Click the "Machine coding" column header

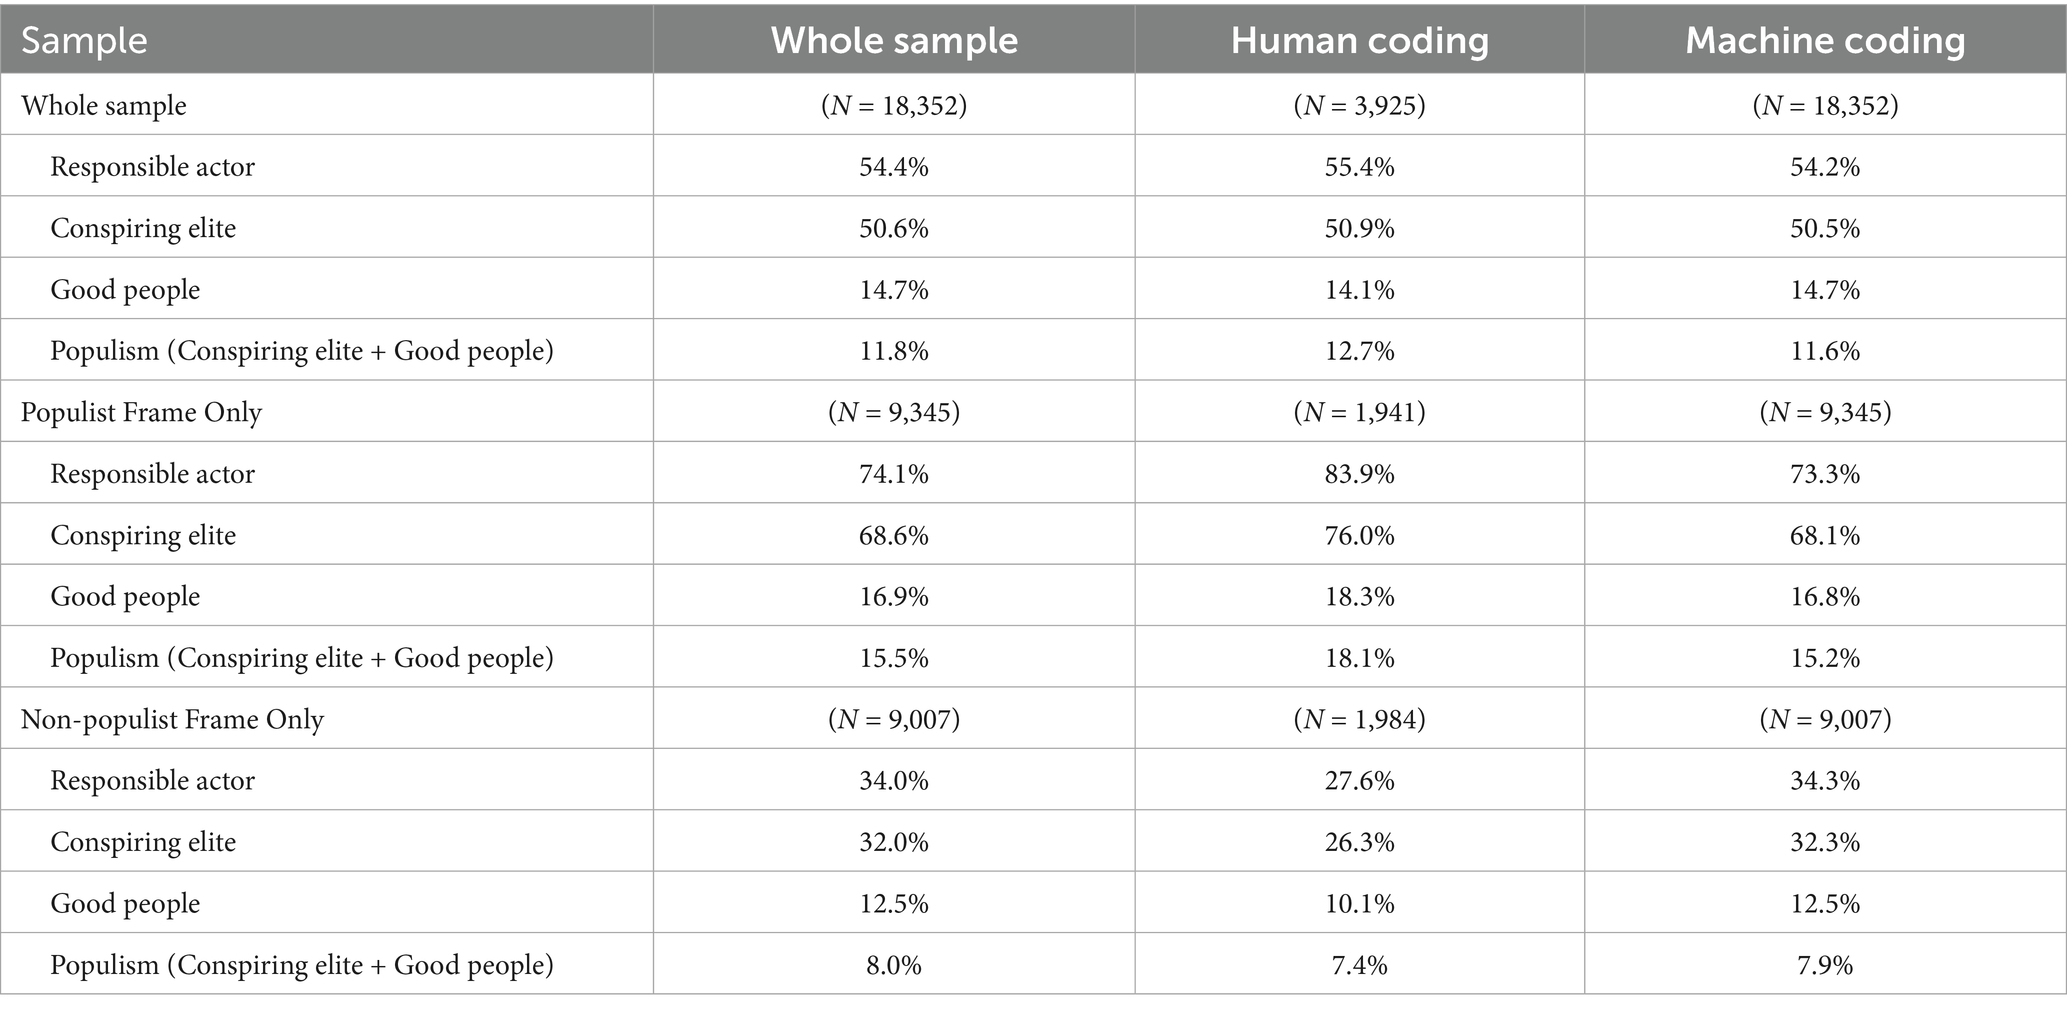1825,41
